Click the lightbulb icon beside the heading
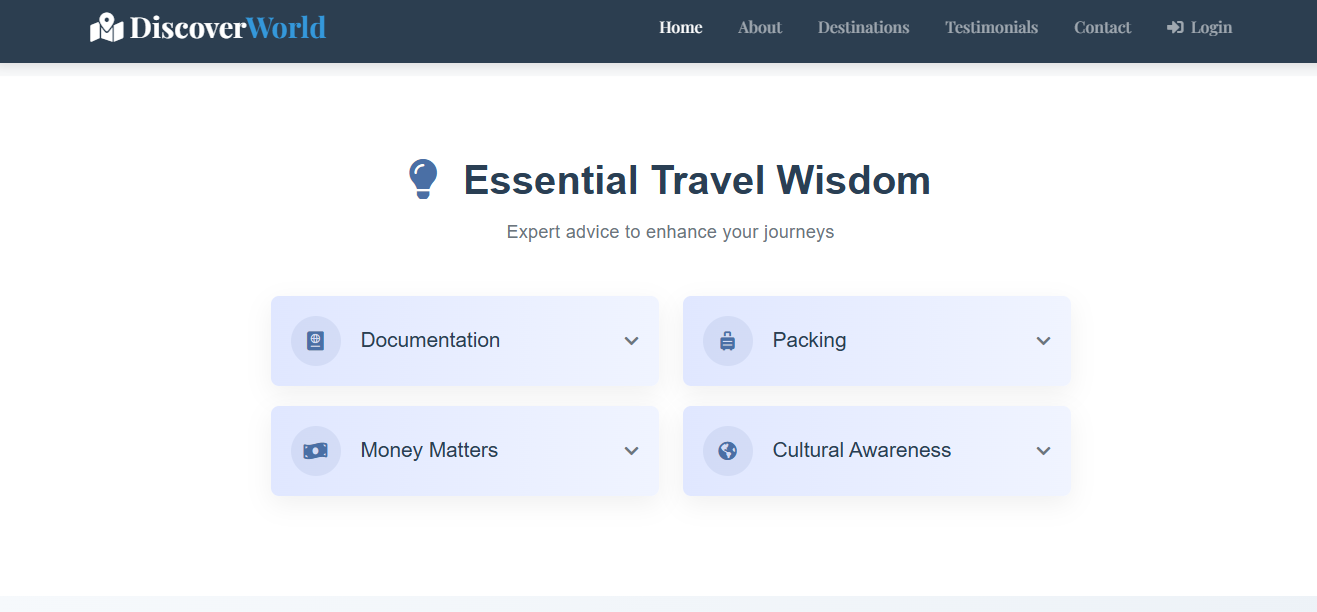Viewport: 1317px width, 612px height. (x=422, y=180)
